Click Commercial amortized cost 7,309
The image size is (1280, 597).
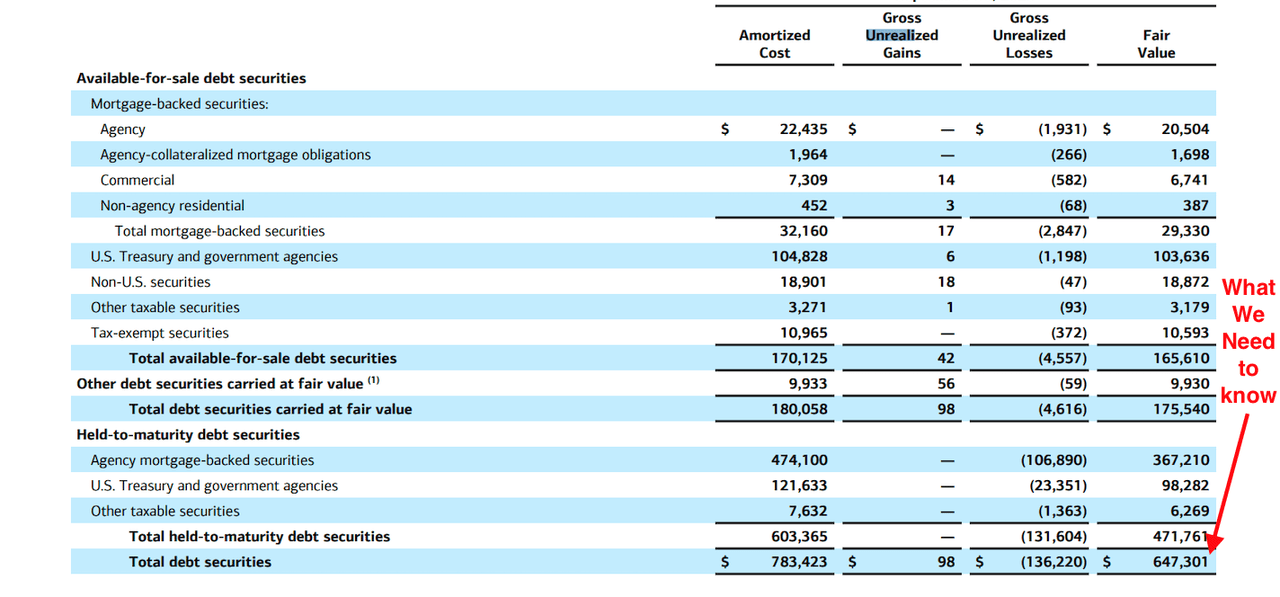coord(808,180)
